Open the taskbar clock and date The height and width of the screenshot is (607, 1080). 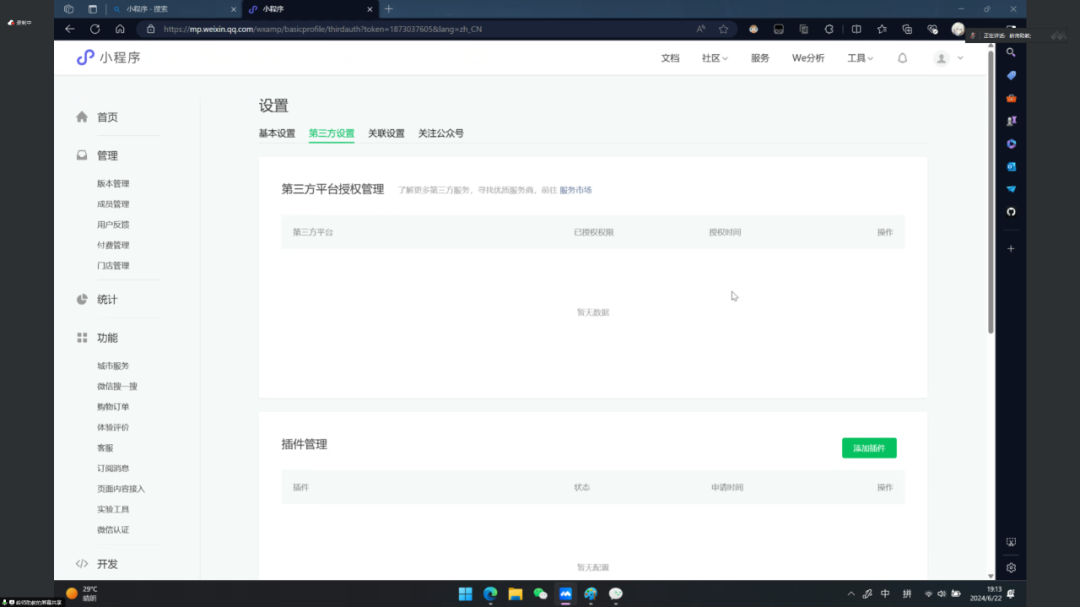point(986,594)
